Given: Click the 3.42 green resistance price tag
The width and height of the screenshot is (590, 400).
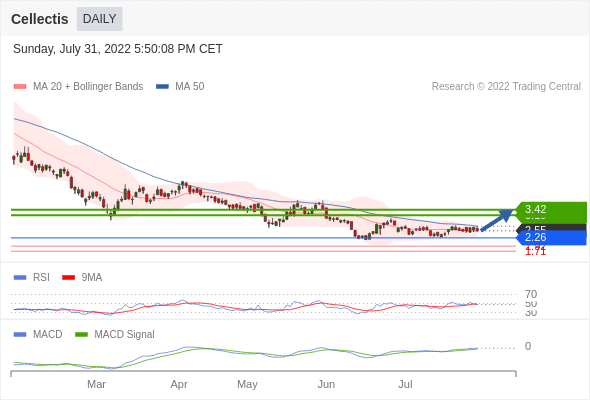Looking at the screenshot, I should pyautogui.click(x=550, y=210).
